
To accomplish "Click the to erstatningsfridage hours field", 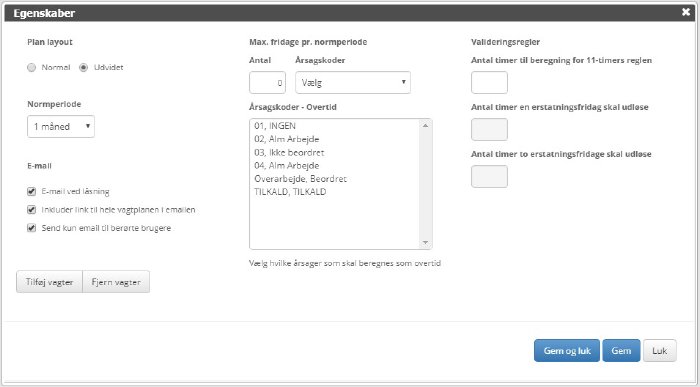I will pyautogui.click(x=489, y=176).
